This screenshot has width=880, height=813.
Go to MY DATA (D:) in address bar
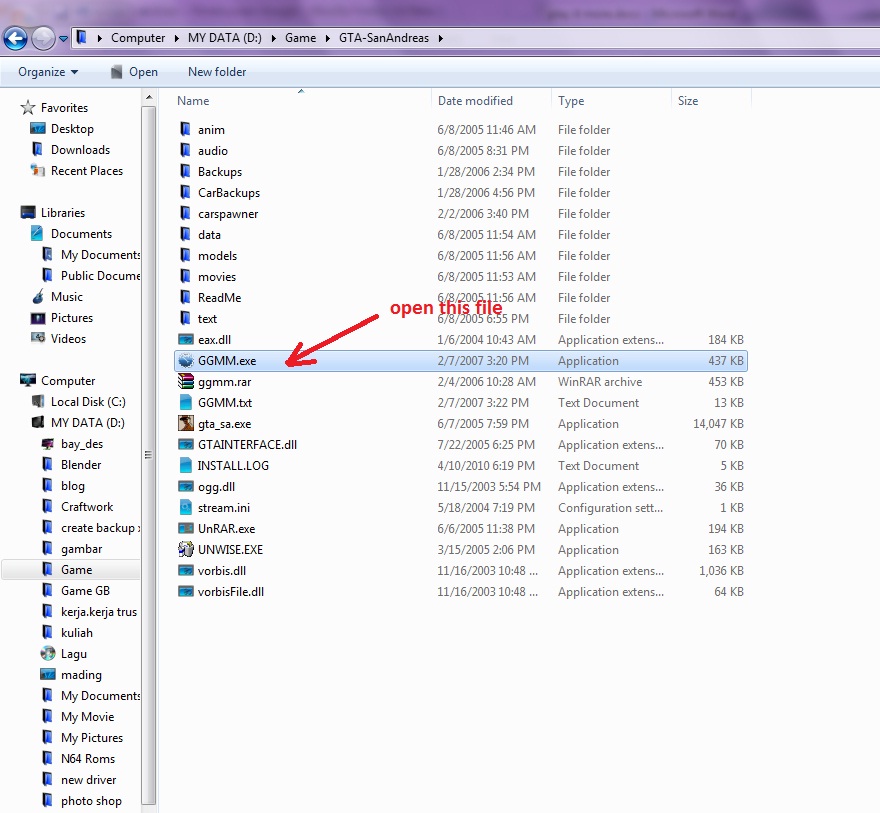pos(224,38)
